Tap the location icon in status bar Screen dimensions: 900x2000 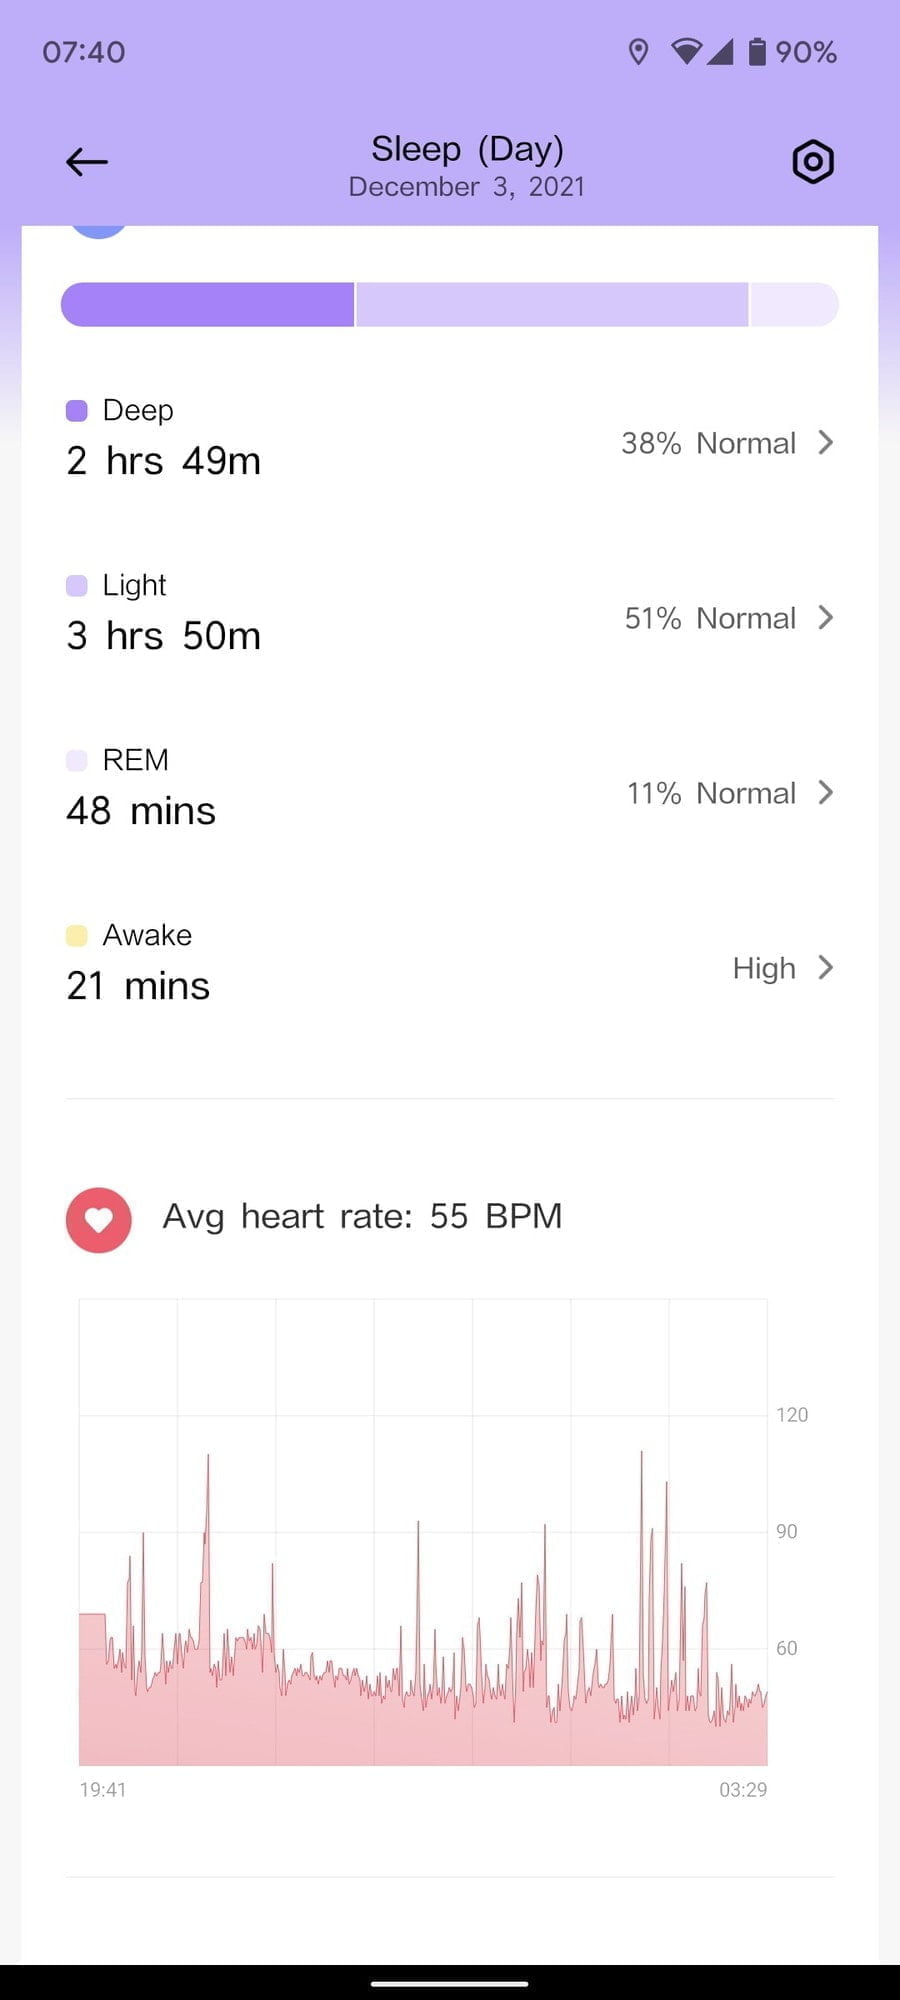click(638, 52)
